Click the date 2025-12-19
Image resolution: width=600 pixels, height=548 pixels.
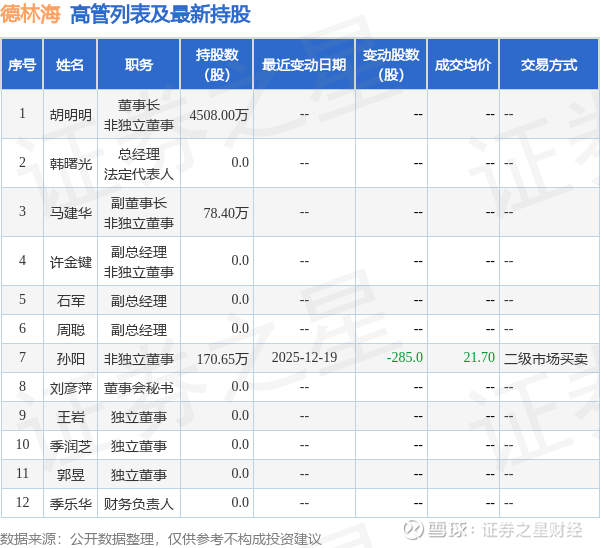[304, 357]
